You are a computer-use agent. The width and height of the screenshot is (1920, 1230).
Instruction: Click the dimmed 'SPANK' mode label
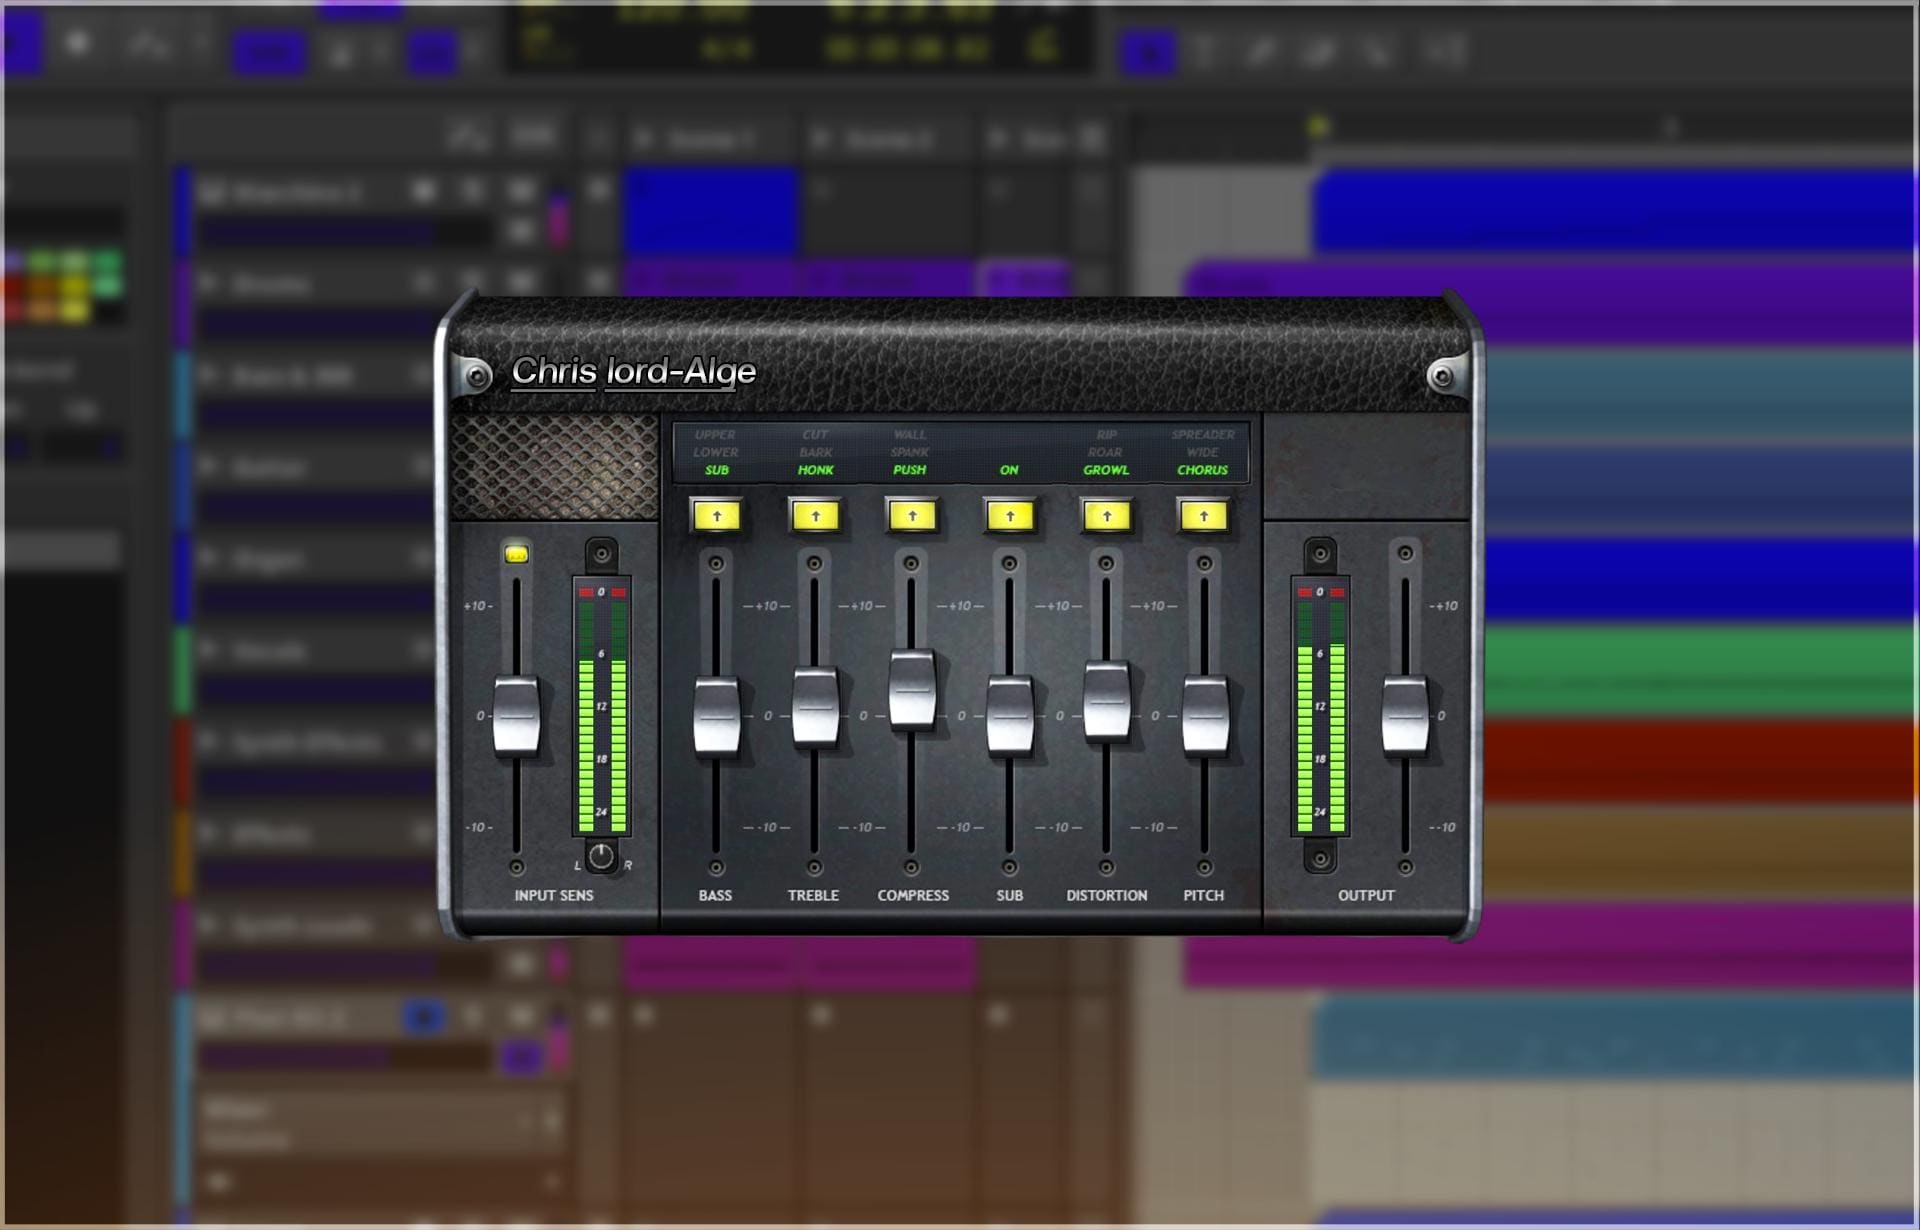(909, 452)
